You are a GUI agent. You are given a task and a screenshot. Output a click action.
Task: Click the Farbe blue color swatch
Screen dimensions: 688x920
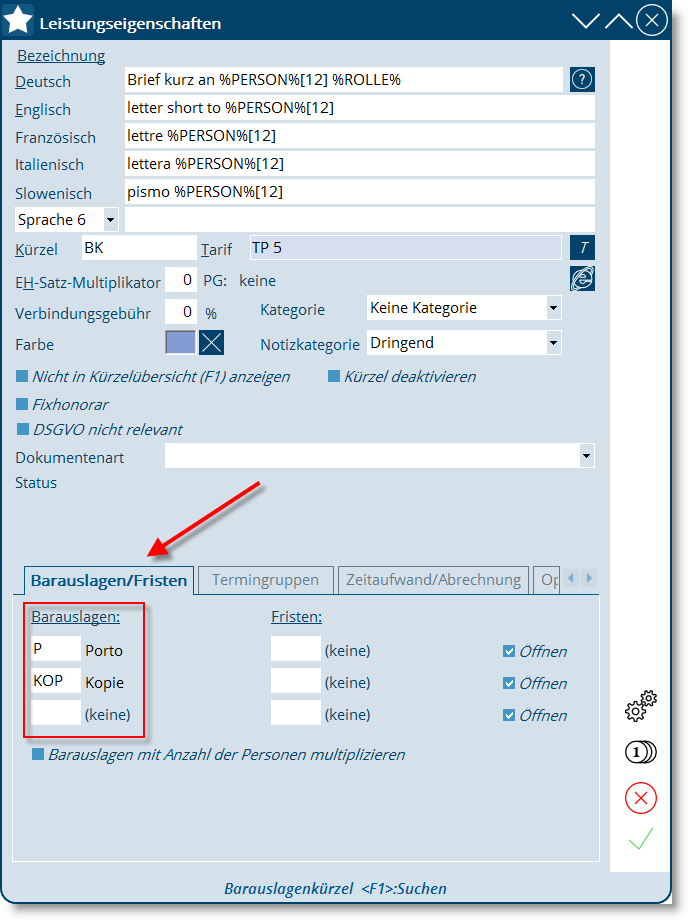click(x=180, y=343)
